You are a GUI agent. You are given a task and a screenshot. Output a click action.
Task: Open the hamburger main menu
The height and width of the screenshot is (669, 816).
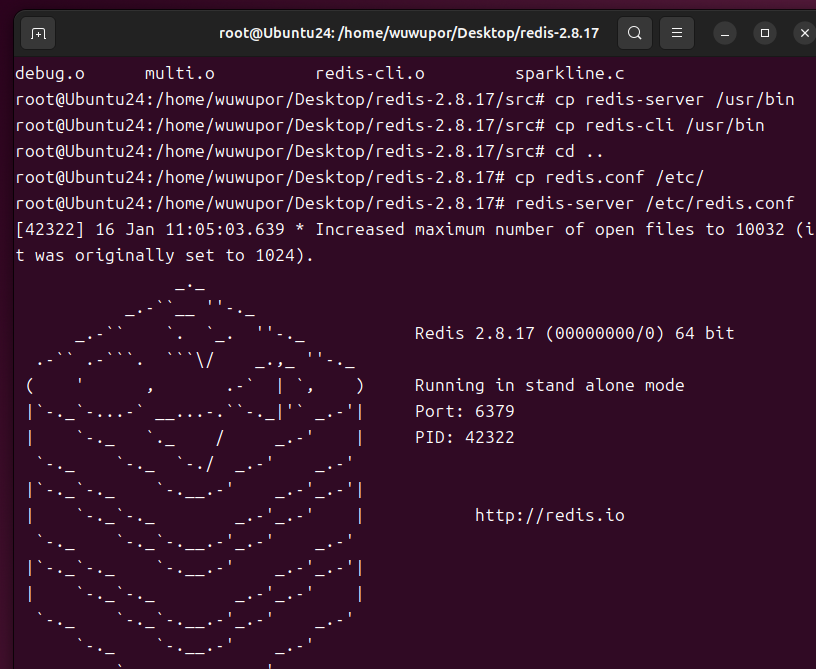click(677, 33)
